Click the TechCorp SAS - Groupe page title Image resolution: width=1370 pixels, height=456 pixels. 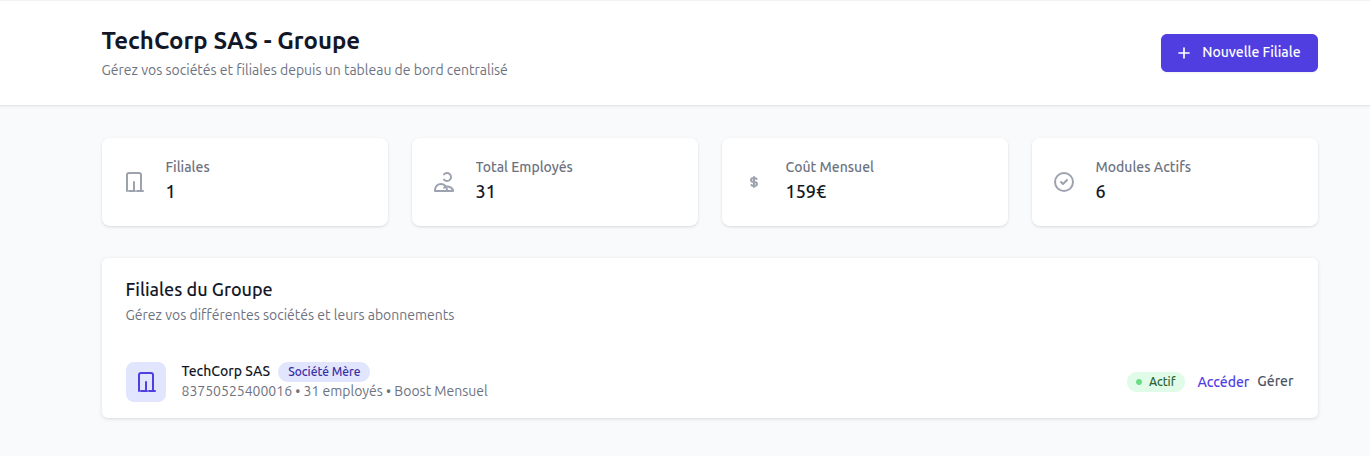pyautogui.click(x=231, y=41)
